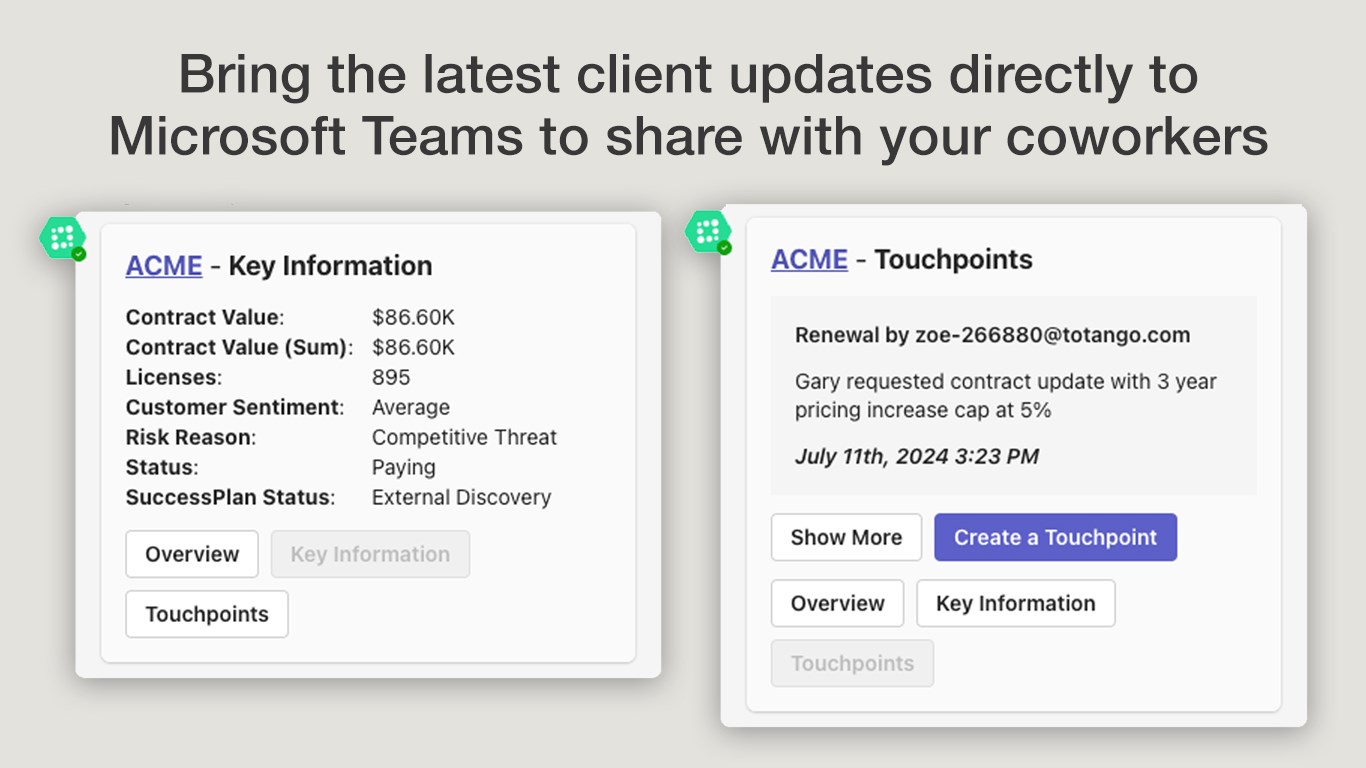The height and width of the screenshot is (768, 1366).
Task: Click the July 11th, 2024 3:23 PM timestamp
Action: (916, 457)
